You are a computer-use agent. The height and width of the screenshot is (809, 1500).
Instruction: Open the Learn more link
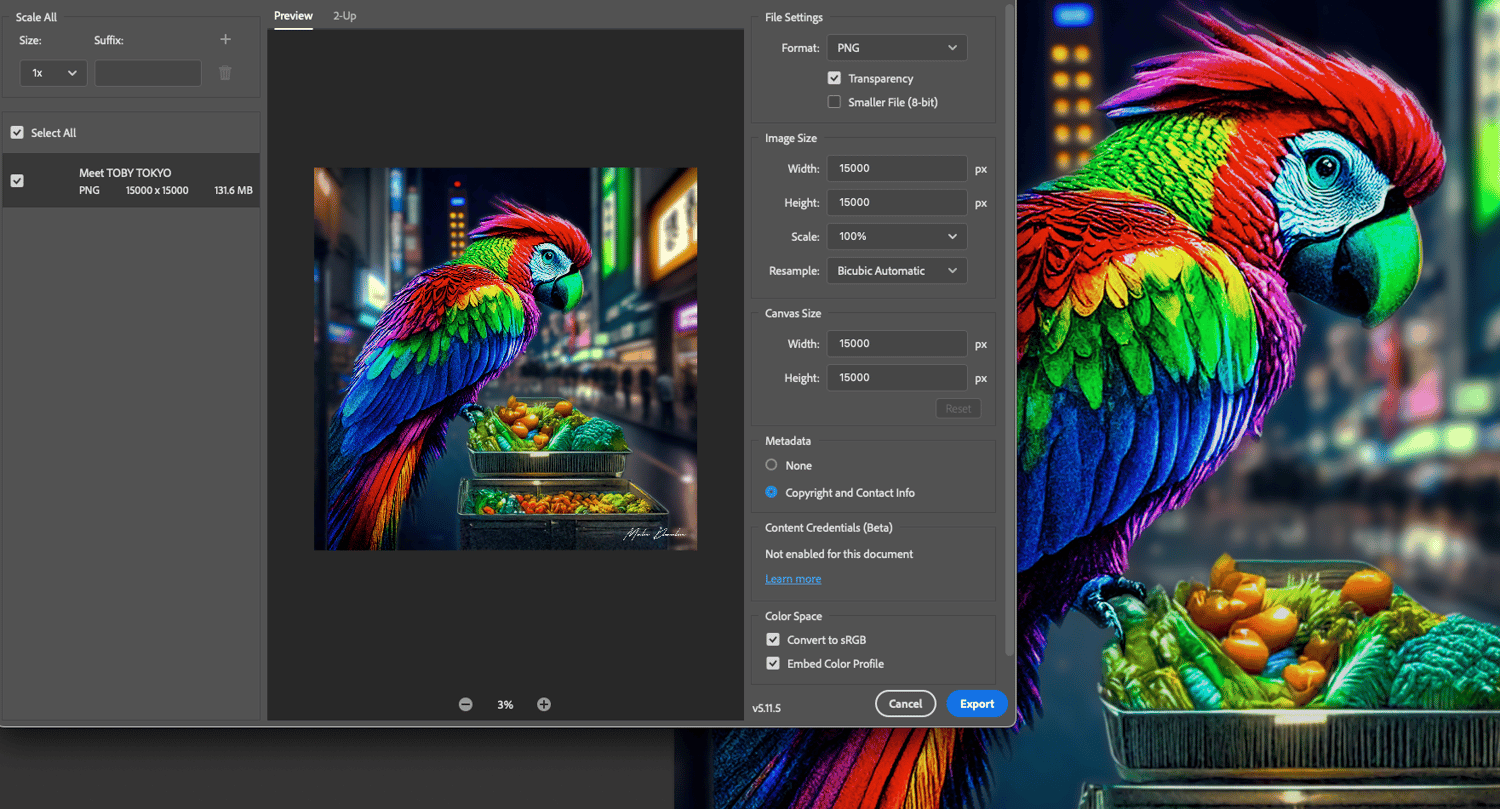click(793, 579)
